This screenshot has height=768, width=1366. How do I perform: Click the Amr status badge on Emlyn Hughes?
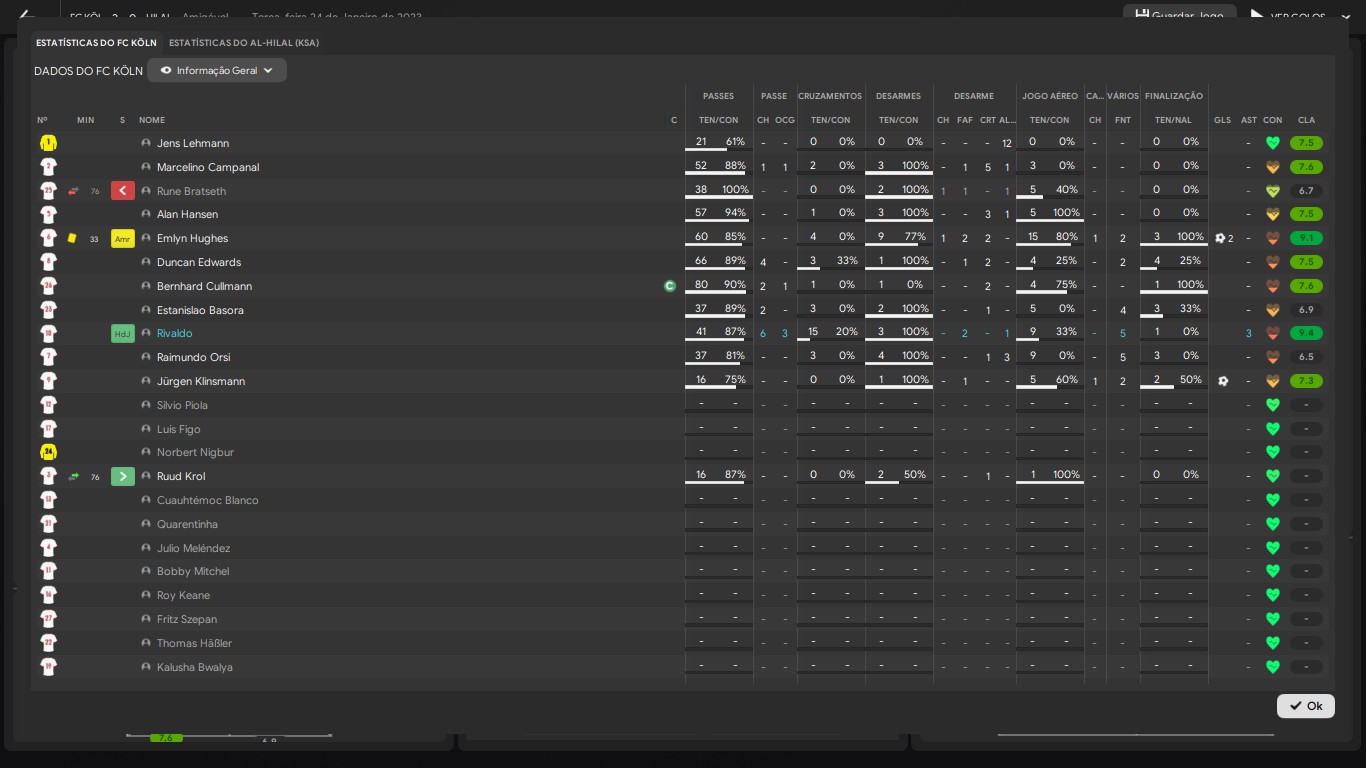(123, 239)
